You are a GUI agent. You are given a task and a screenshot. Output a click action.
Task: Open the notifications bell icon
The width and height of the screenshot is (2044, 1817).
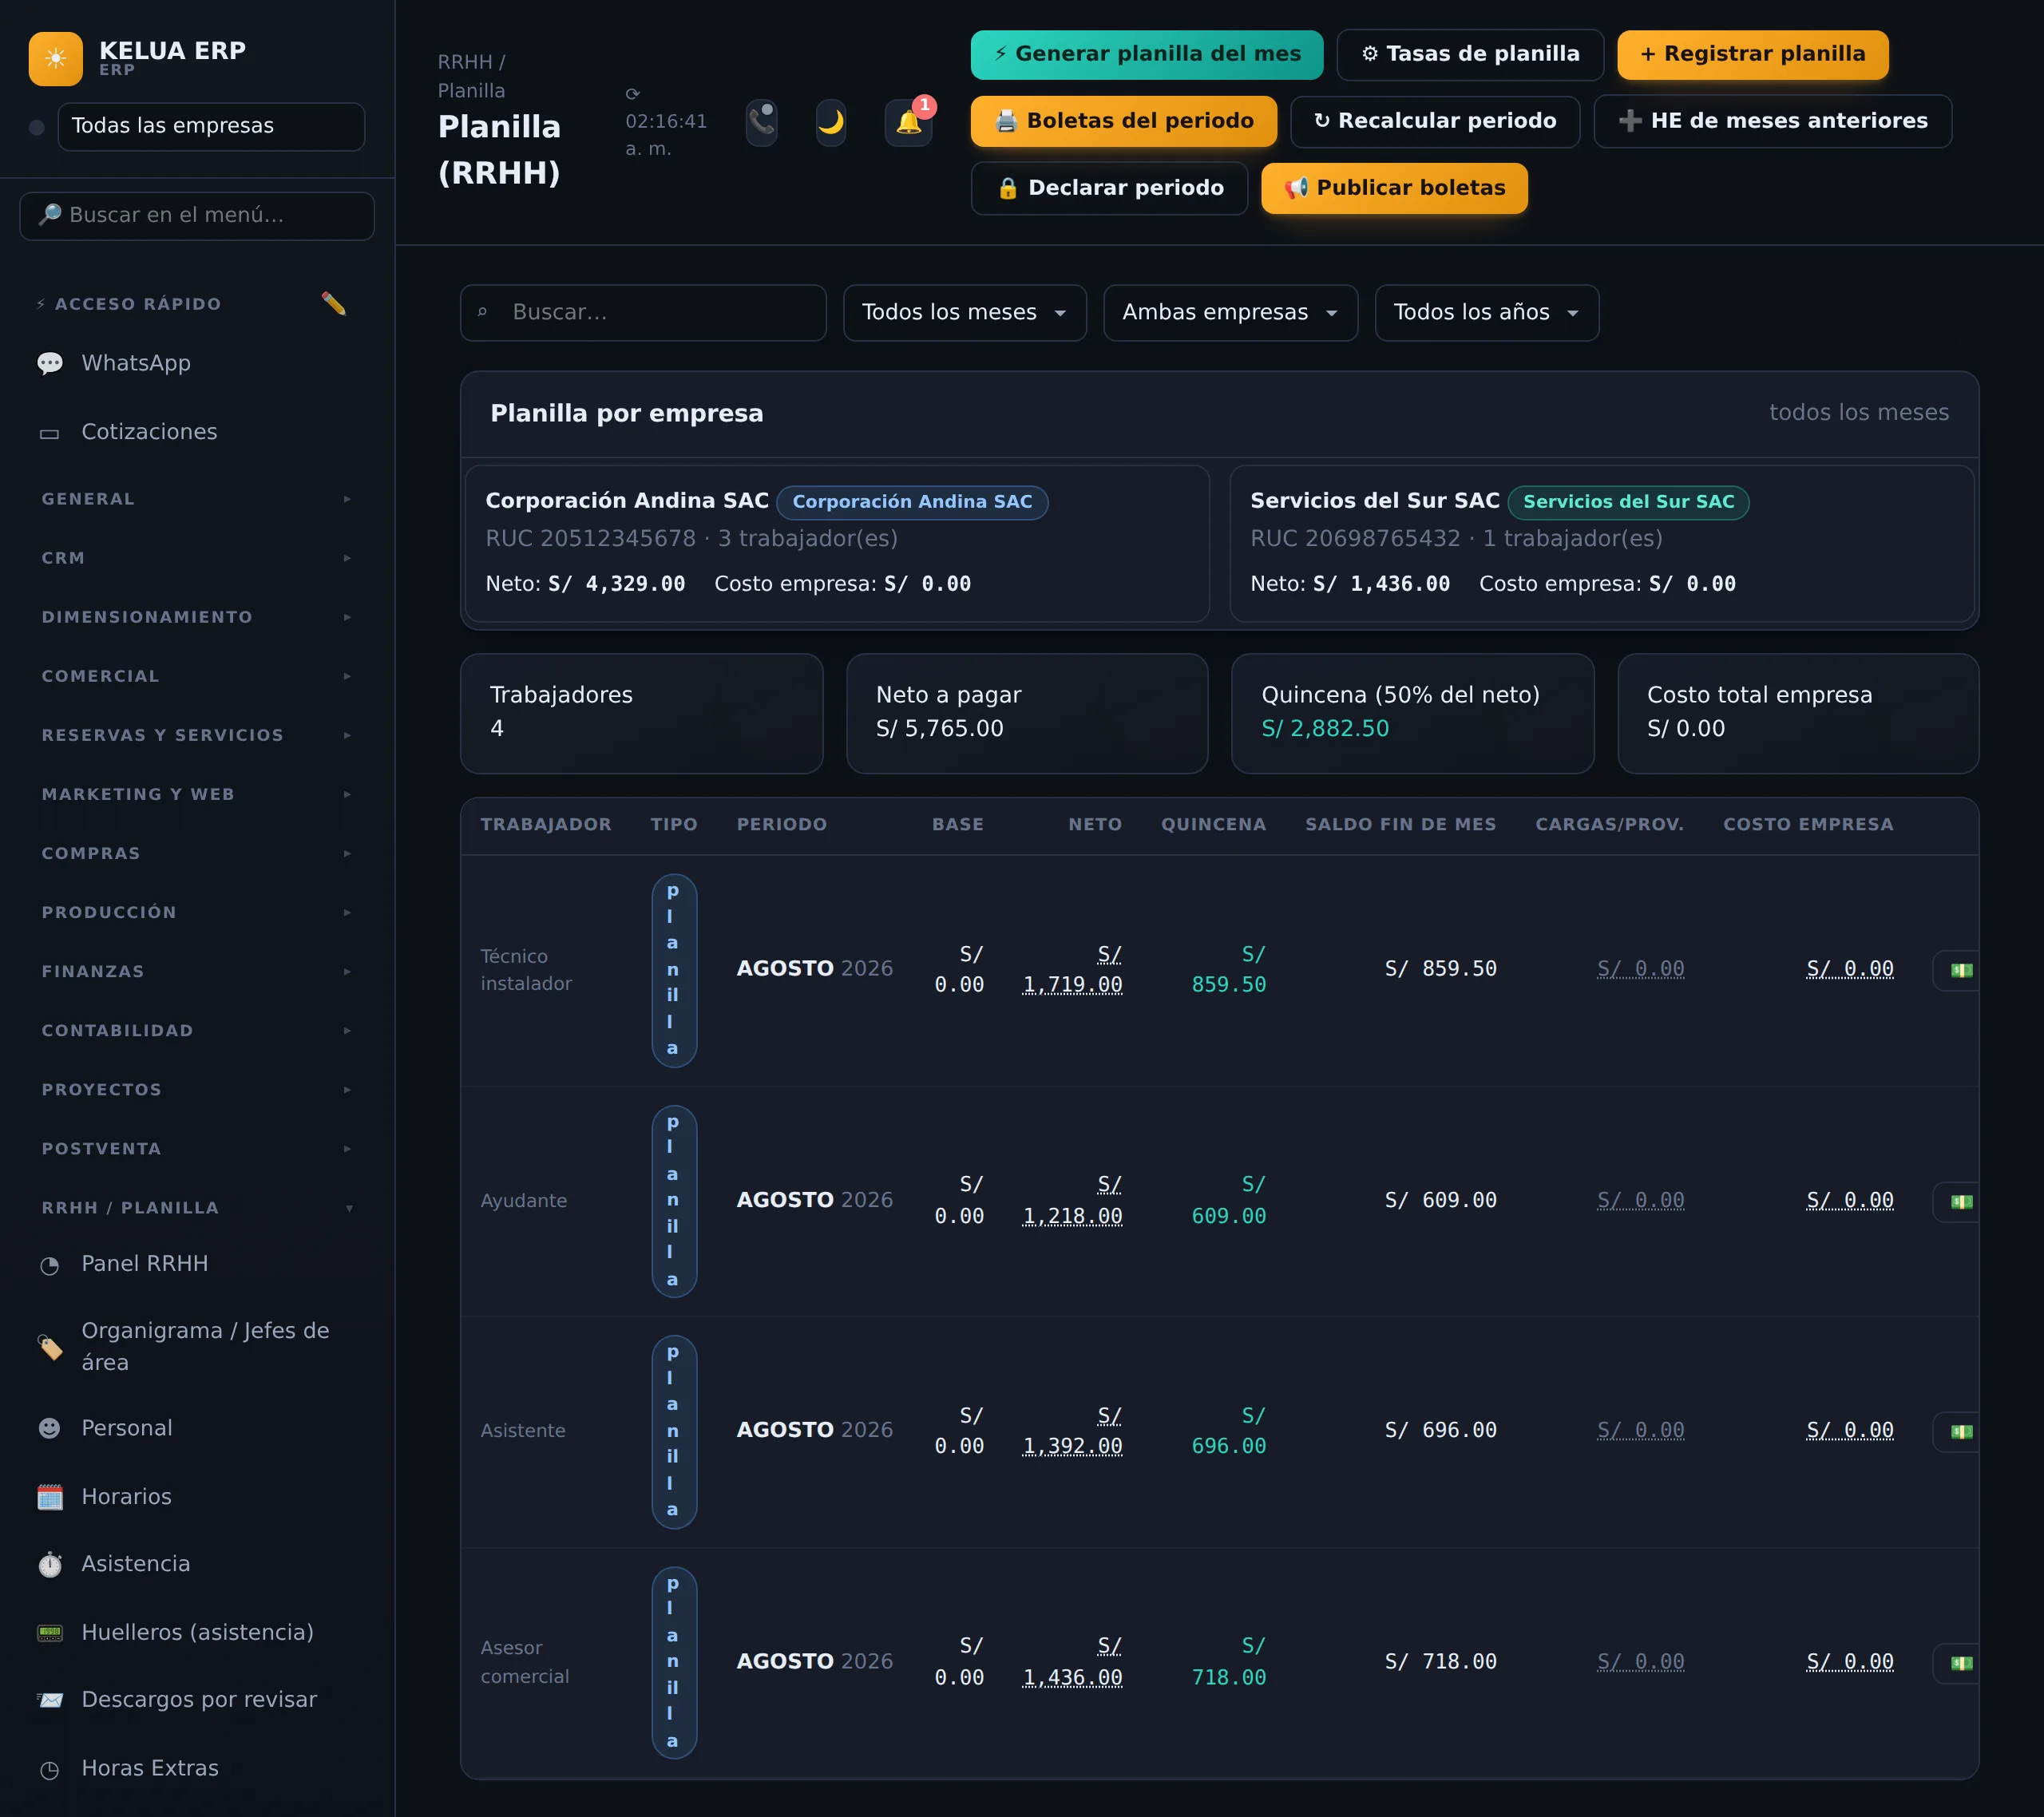coord(908,122)
